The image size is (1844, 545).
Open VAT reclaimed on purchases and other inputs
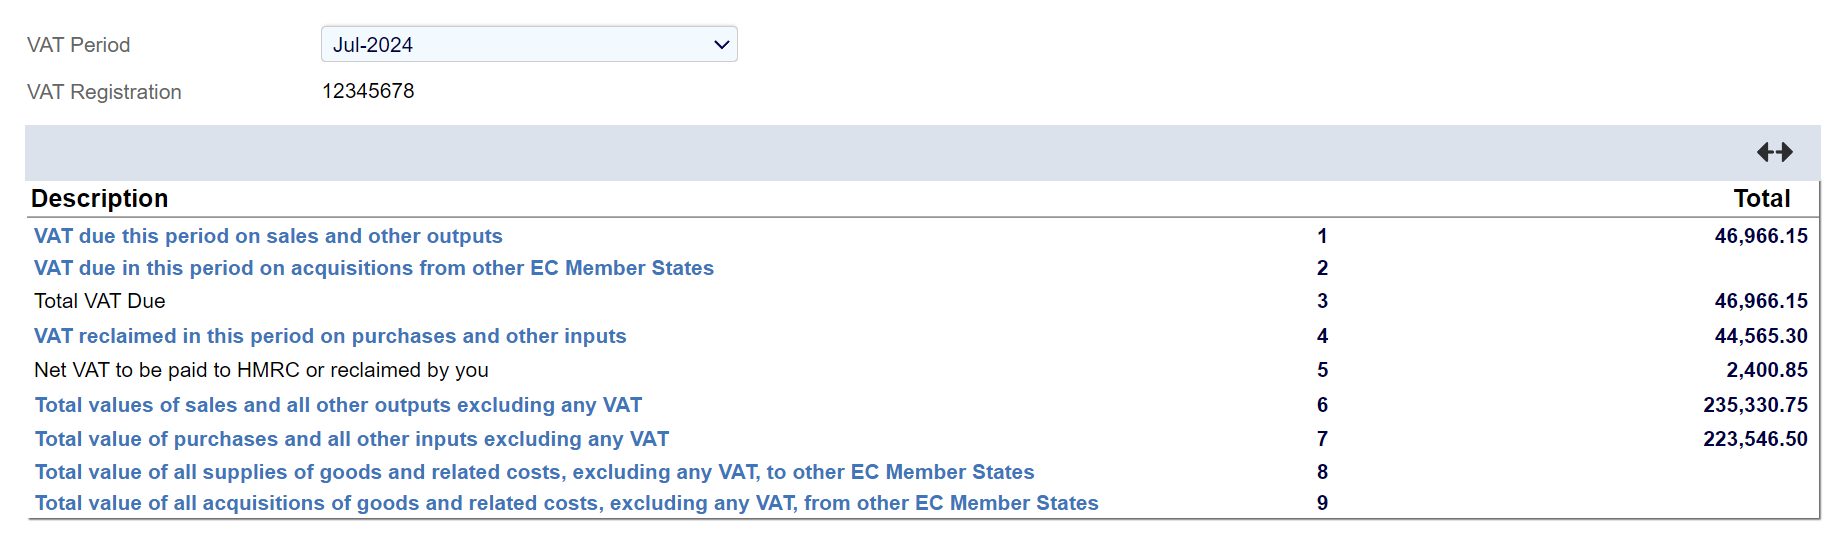pos(330,336)
